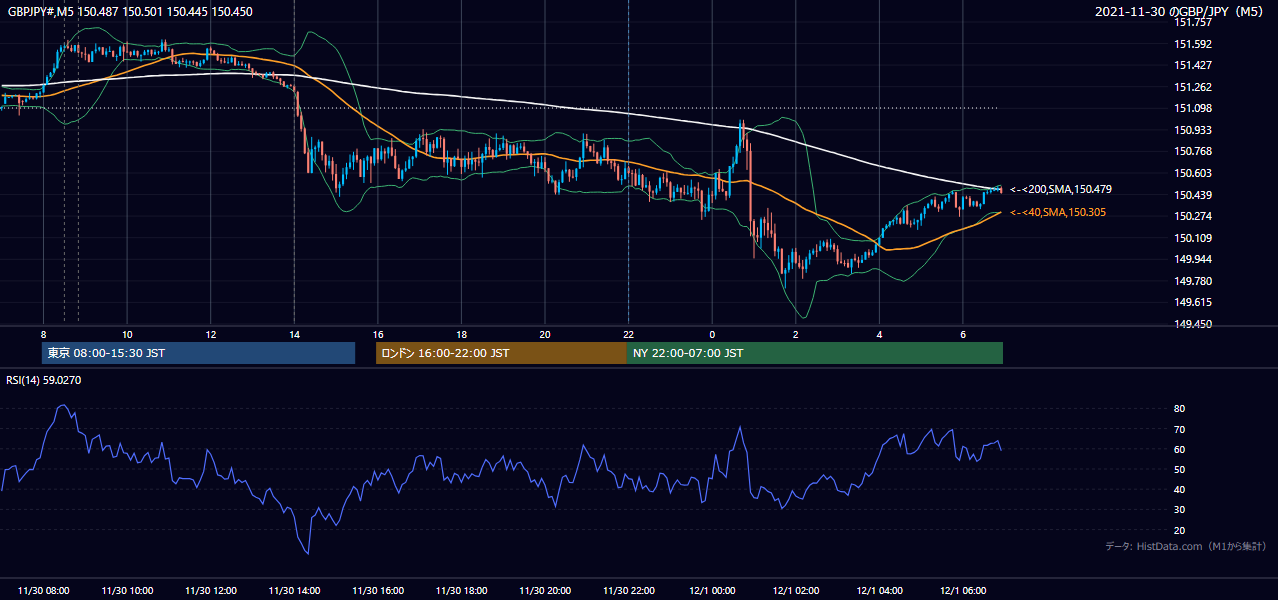Click price axis value 150.933
This screenshot has height=600, width=1278.
pyautogui.click(x=1192, y=130)
